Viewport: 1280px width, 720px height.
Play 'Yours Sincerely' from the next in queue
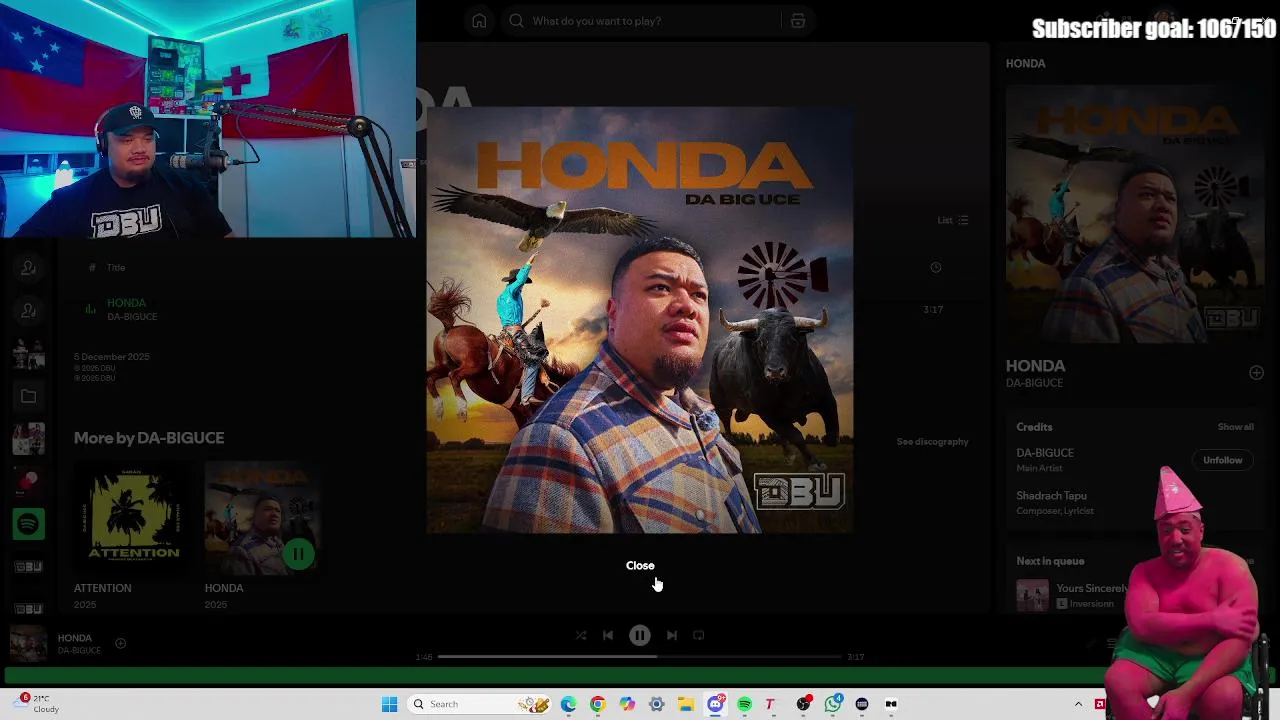[x=1033, y=595]
